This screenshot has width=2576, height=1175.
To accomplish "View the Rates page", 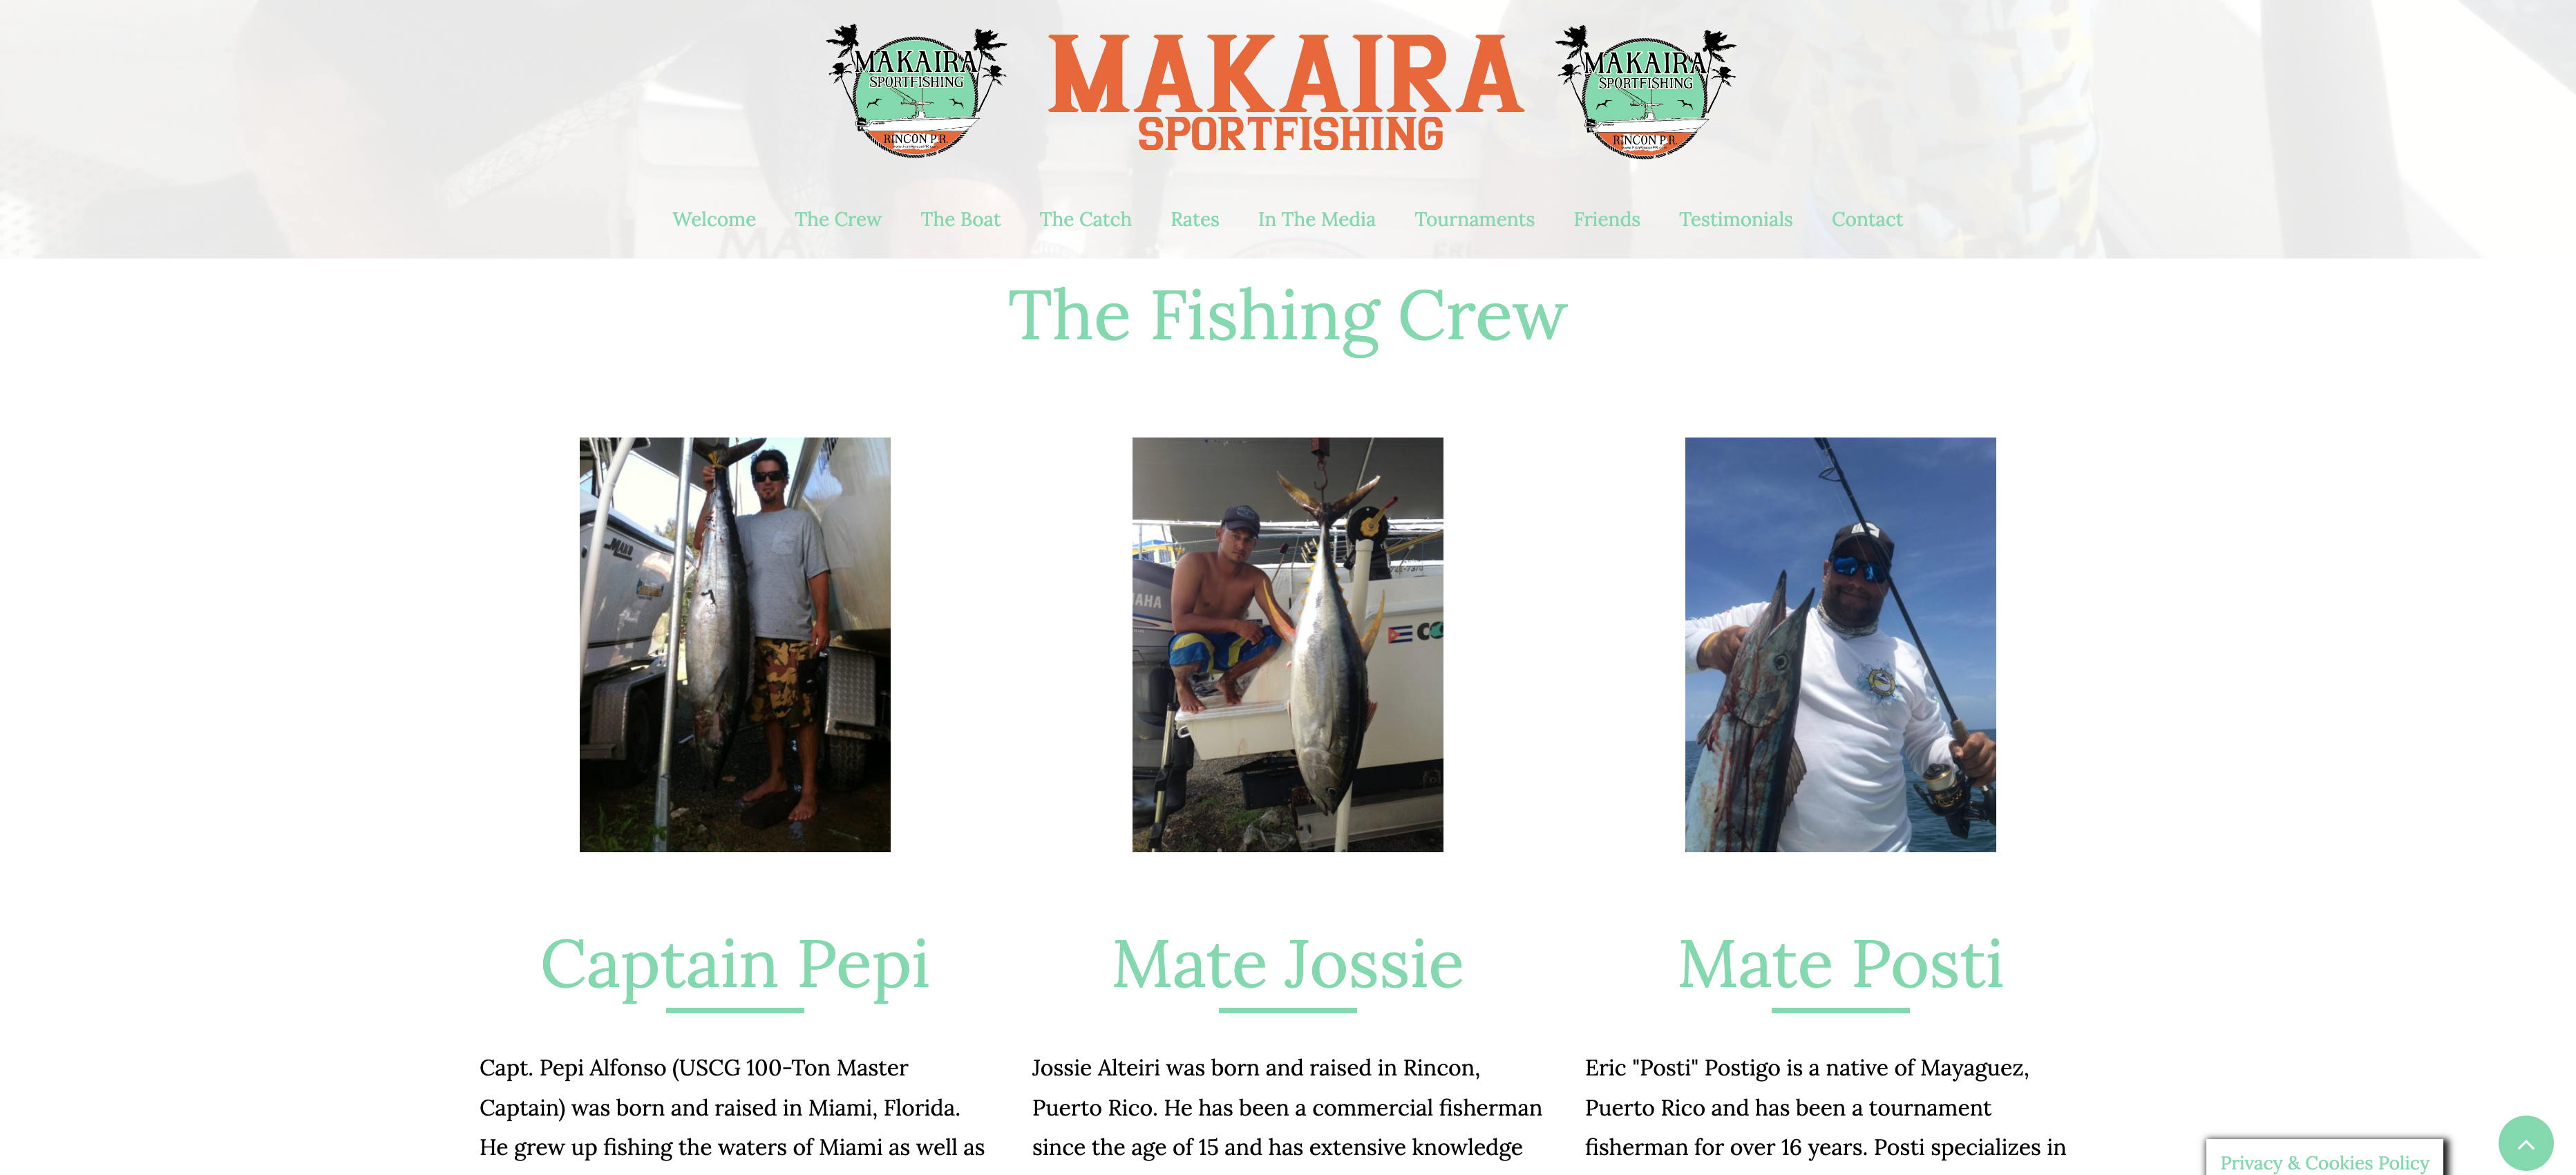I will [x=1195, y=219].
